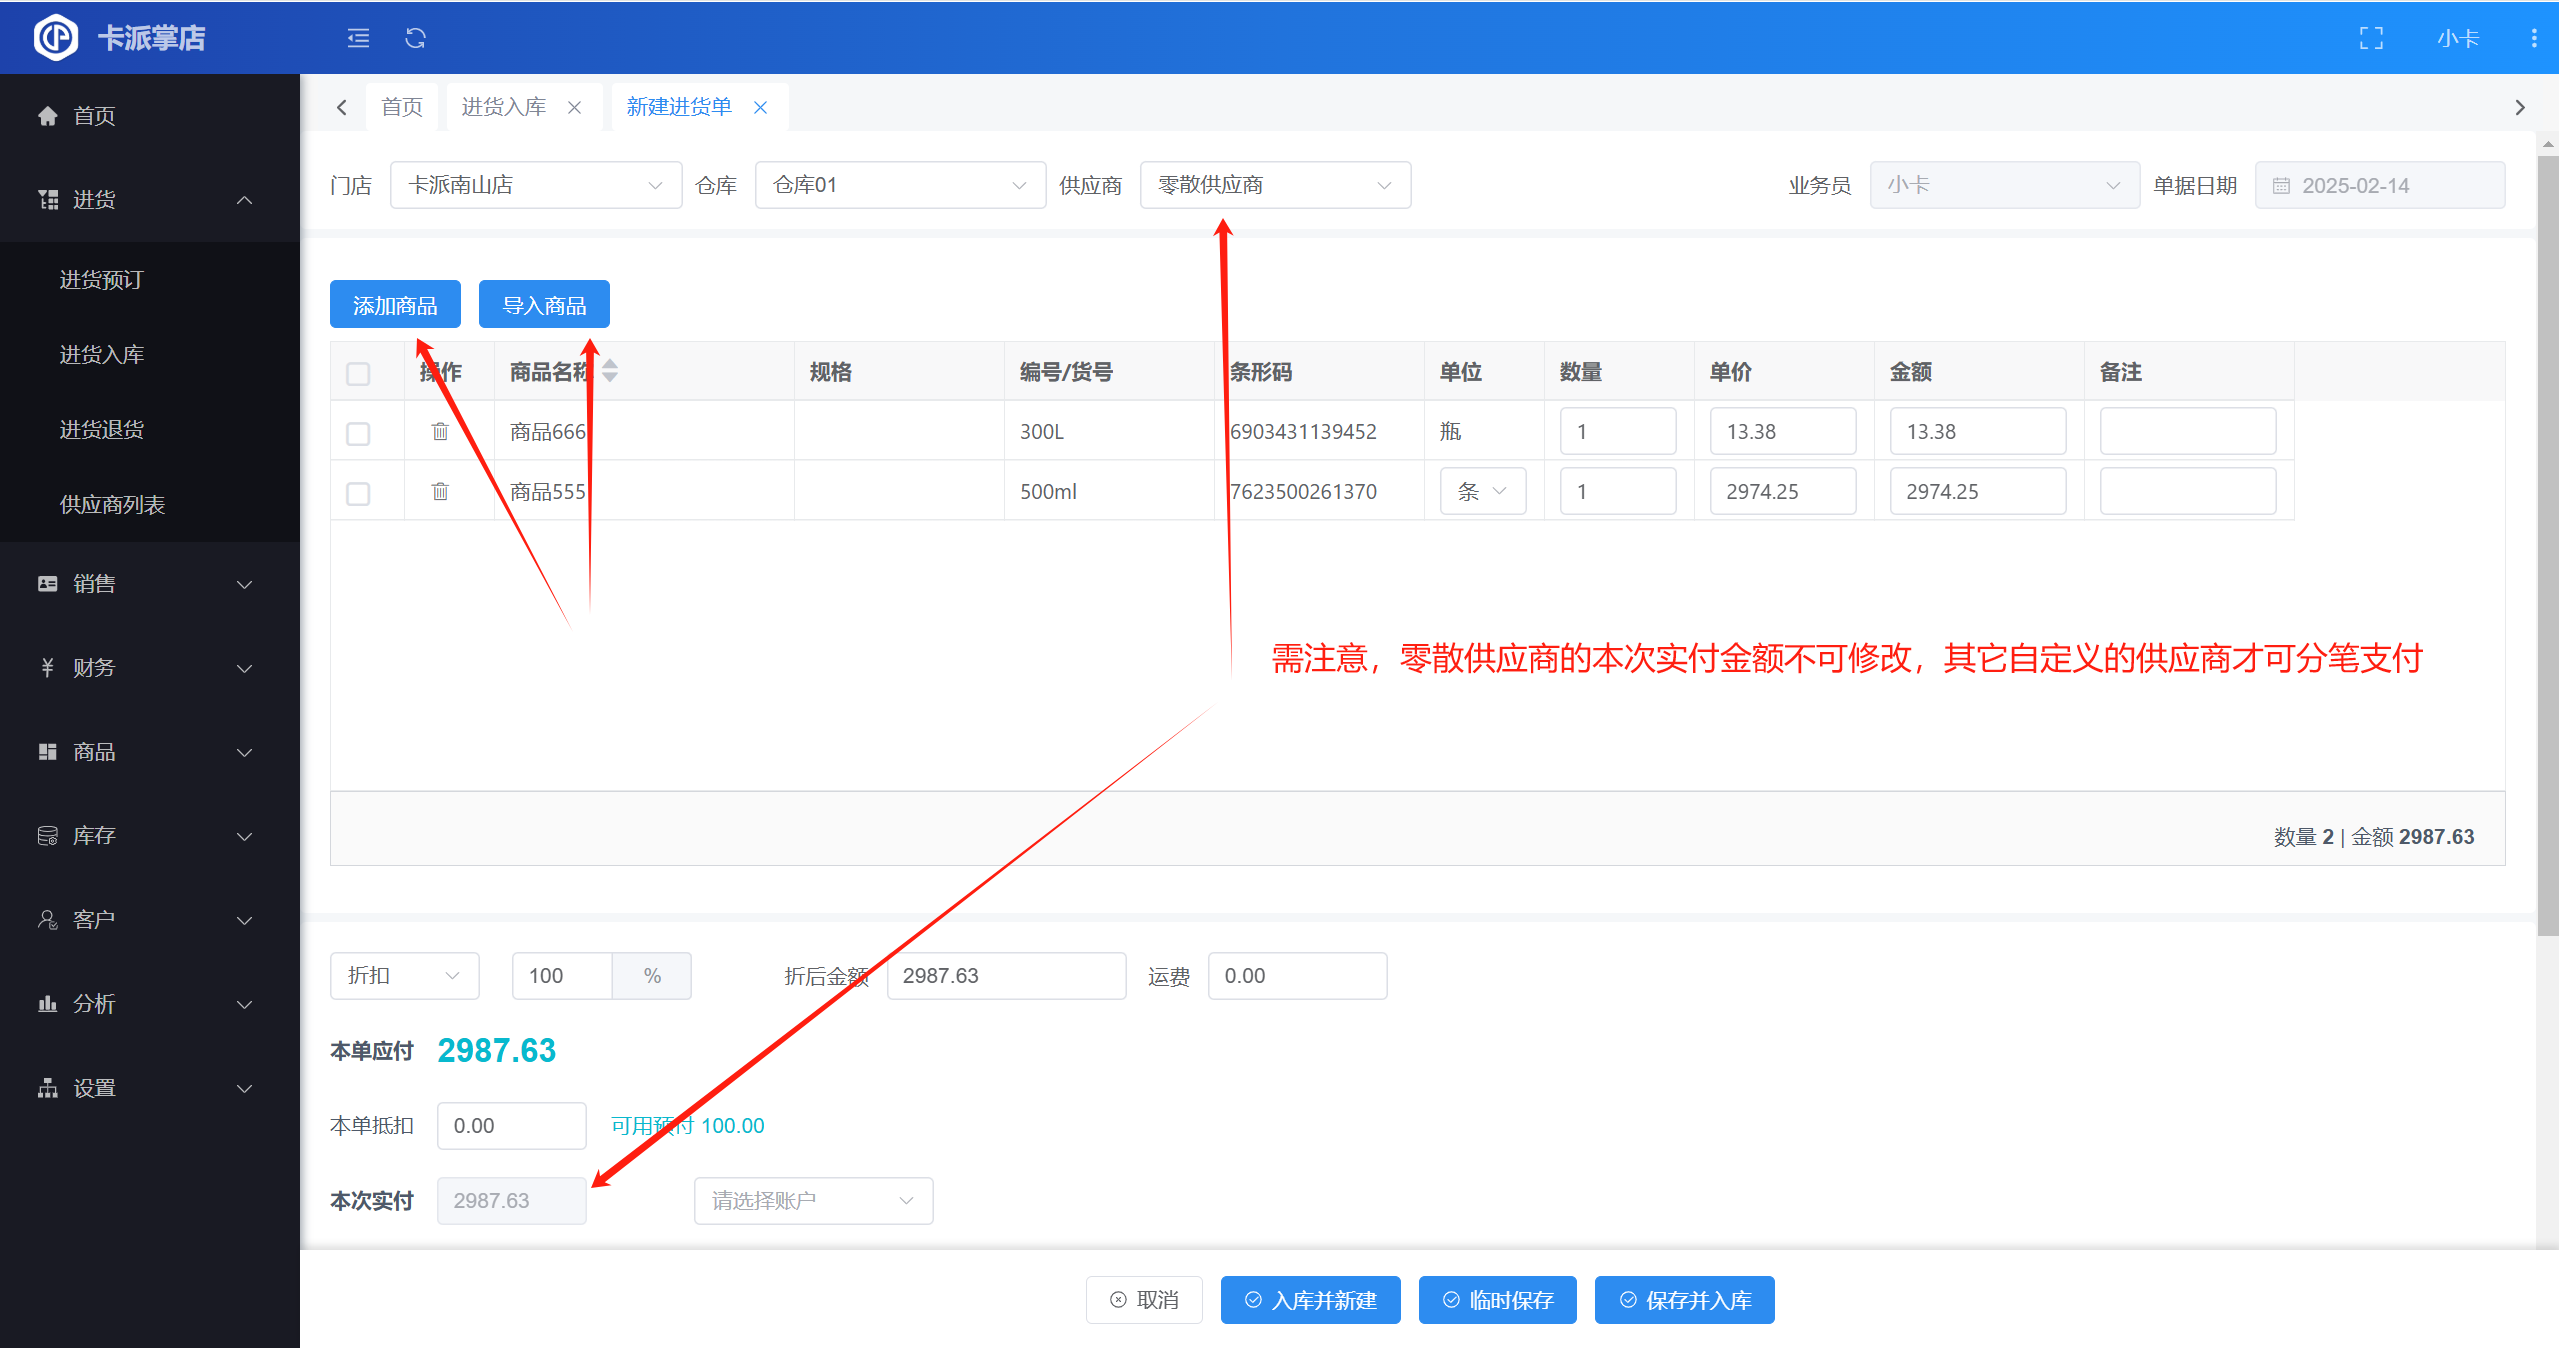This screenshot has height=1348, width=2559.
Task: Close the 新建进货单 tab
Action: click(x=761, y=107)
